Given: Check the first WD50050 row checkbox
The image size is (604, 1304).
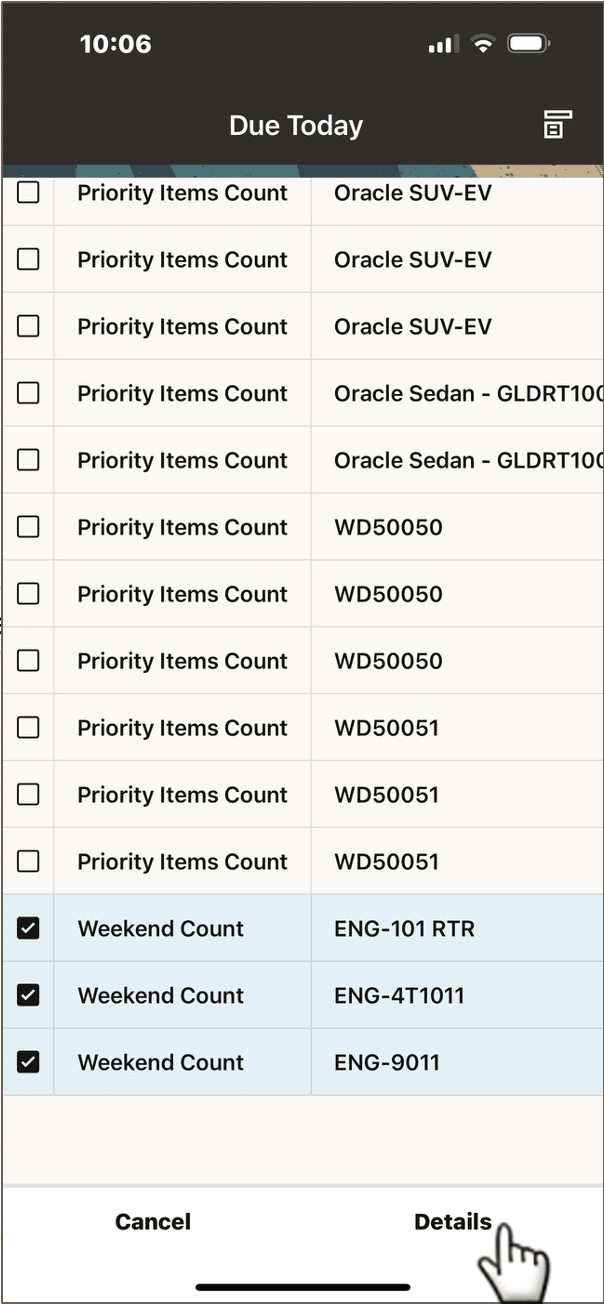Looking at the screenshot, I should click(28, 527).
